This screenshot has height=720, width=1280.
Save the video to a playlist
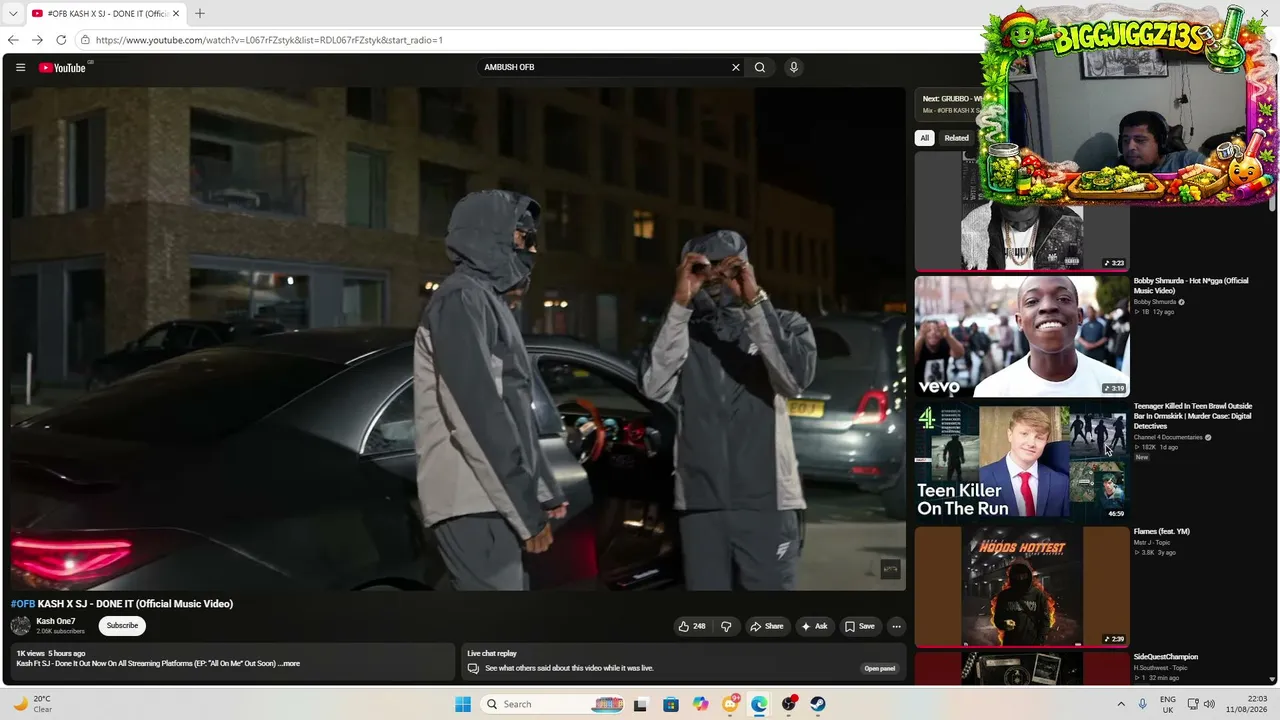(860, 627)
